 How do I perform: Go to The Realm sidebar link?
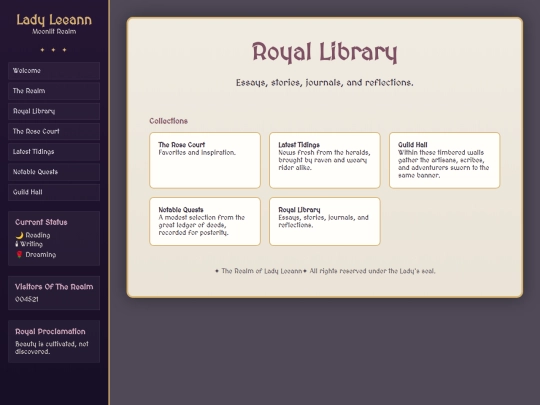pyautogui.click(x=54, y=91)
